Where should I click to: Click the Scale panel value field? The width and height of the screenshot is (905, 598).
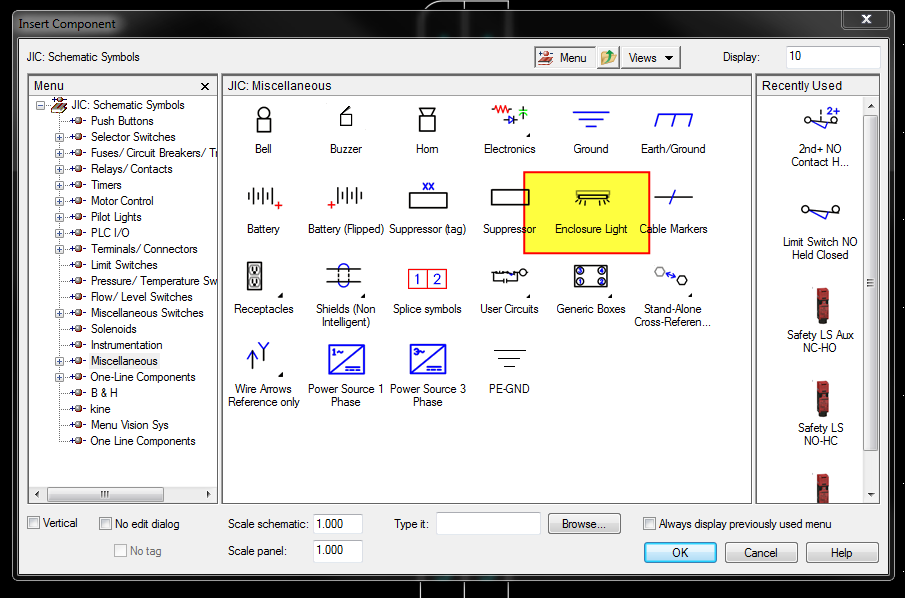pyautogui.click(x=338, y=551)
